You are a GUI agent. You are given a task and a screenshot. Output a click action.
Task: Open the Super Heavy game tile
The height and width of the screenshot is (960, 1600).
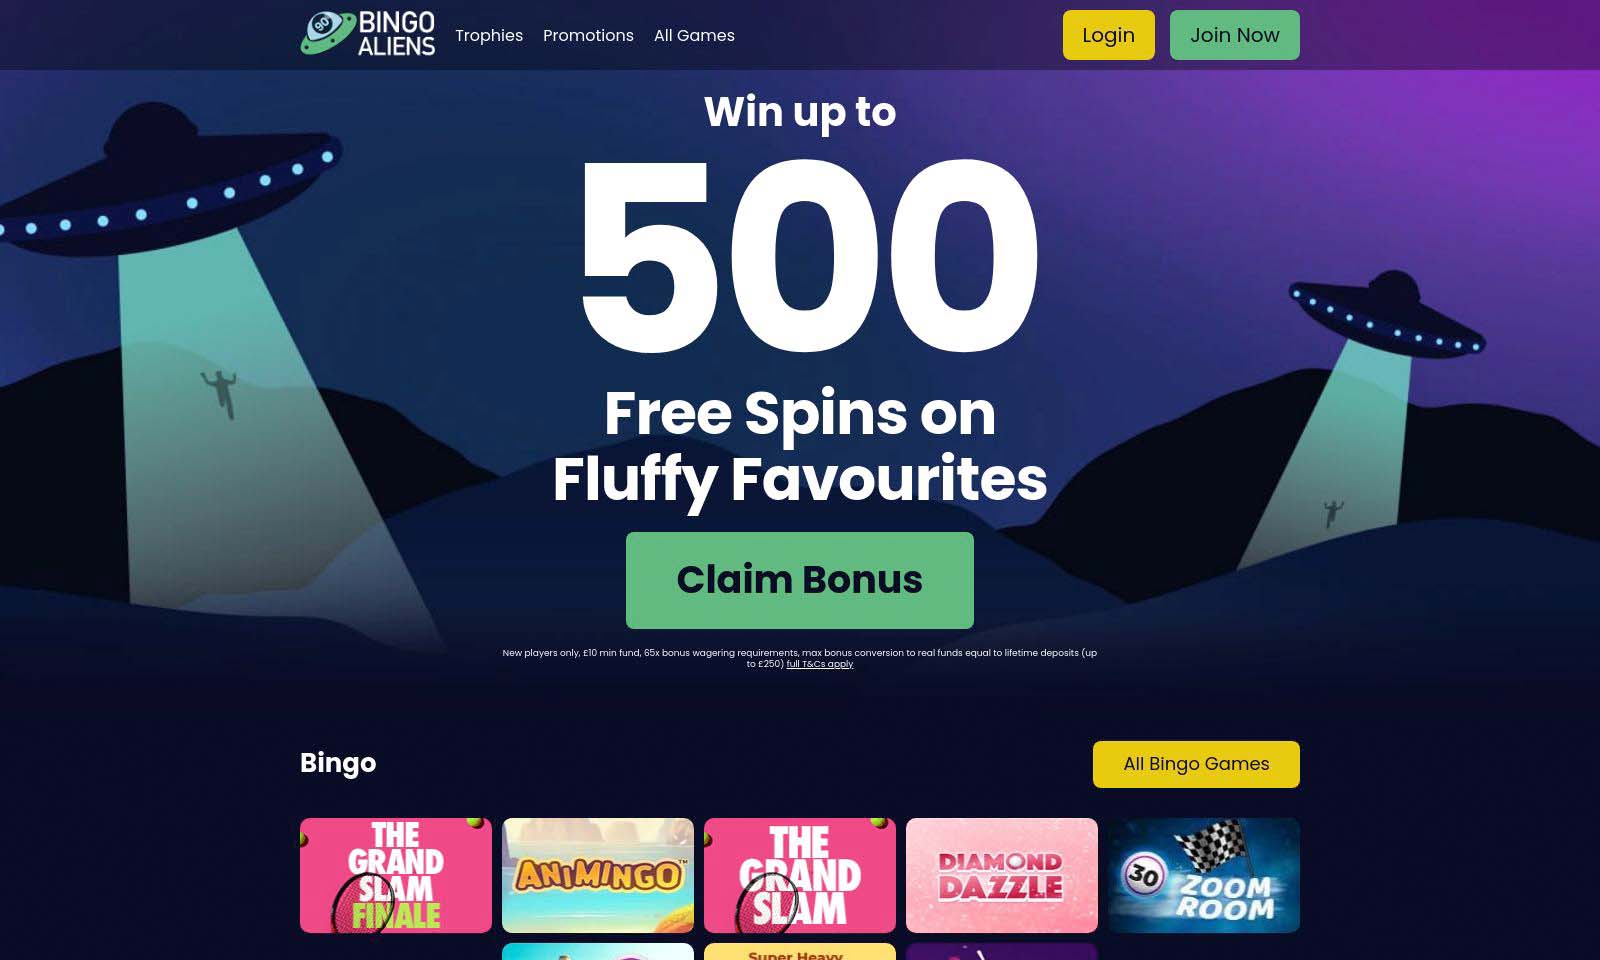pyautogui.click(x=800, y=952)
